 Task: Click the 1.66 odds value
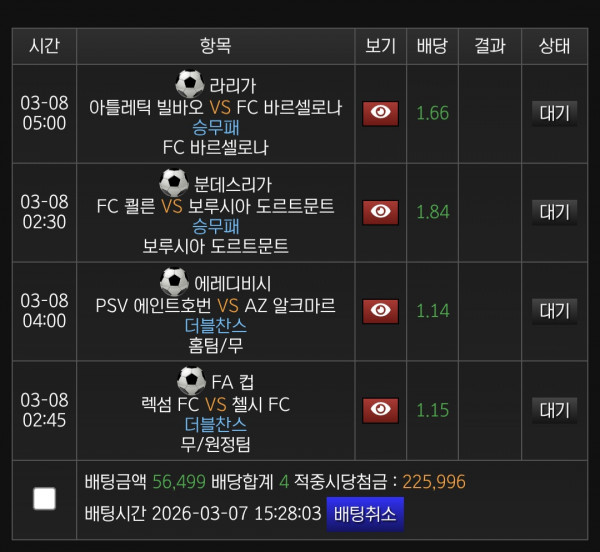click(432, 113)
